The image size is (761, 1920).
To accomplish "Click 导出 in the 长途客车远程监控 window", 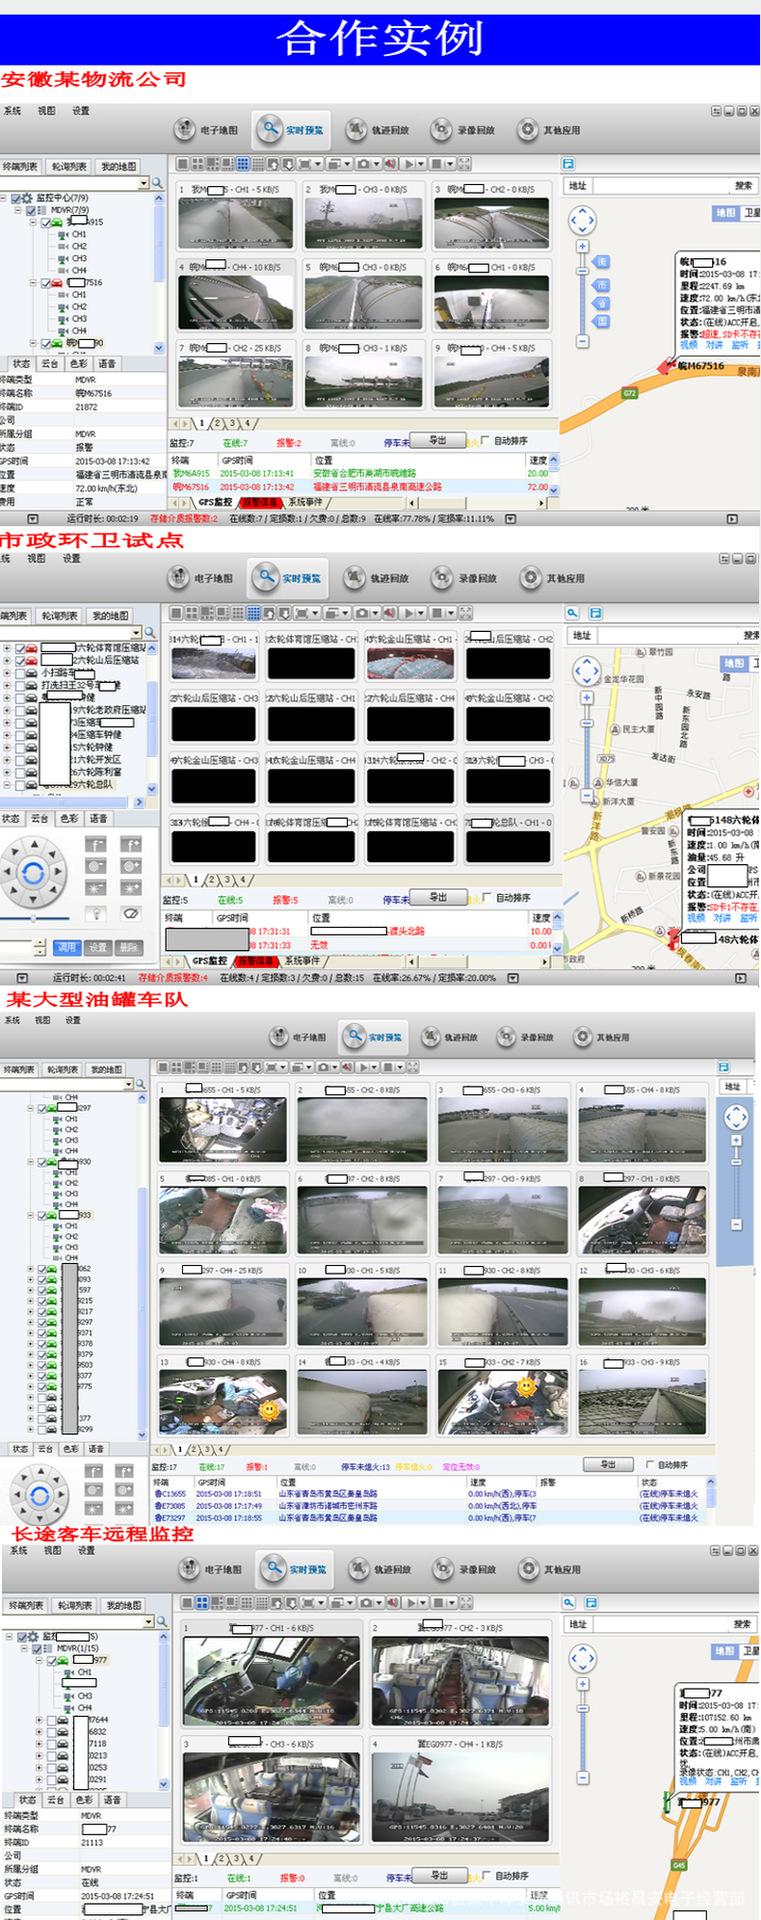I will 438,1875.
